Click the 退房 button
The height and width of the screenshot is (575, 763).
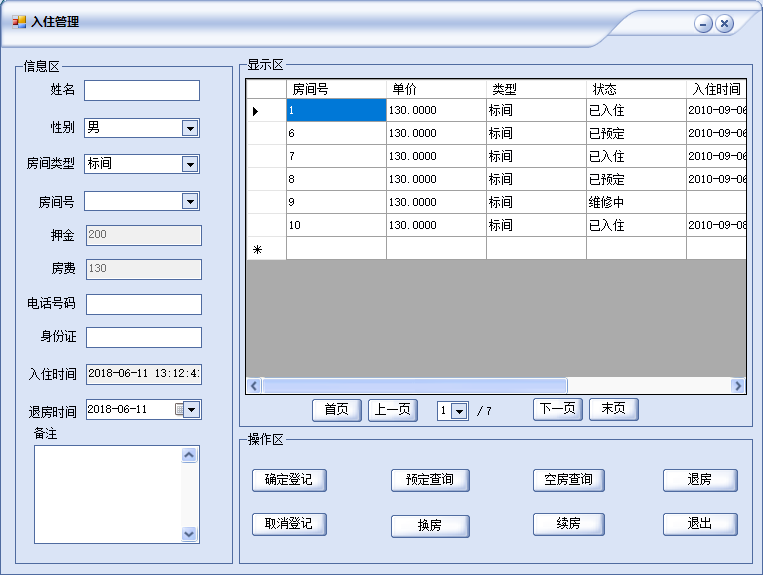click(x=700, y=480)
